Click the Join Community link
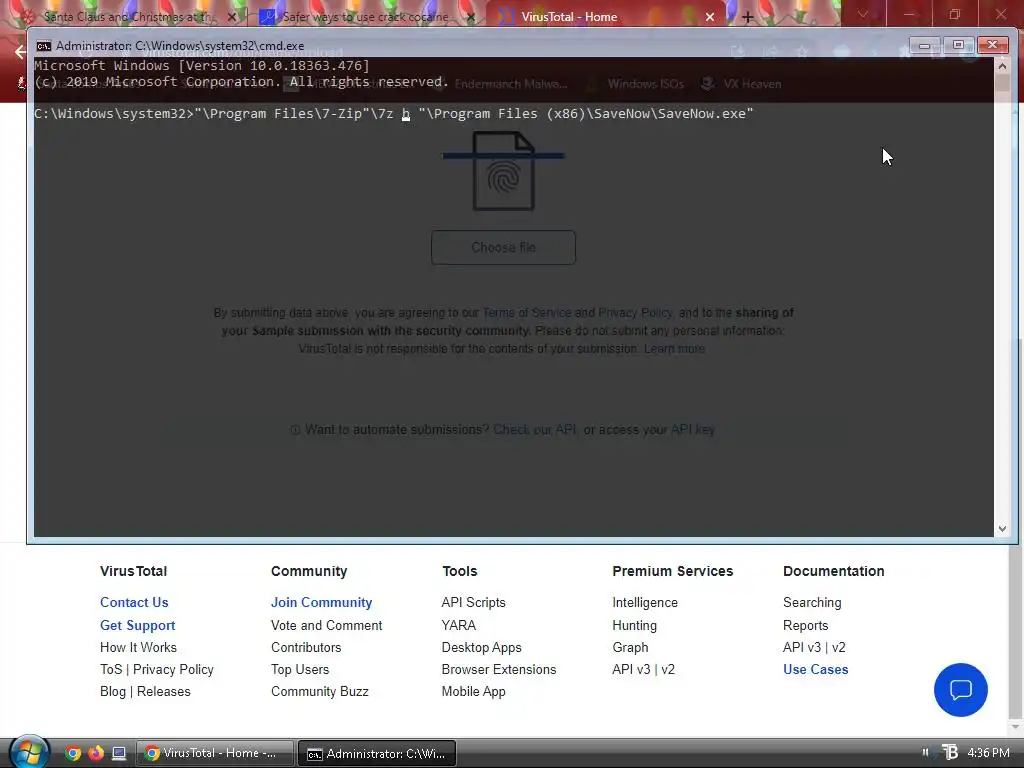 (321, 602)
